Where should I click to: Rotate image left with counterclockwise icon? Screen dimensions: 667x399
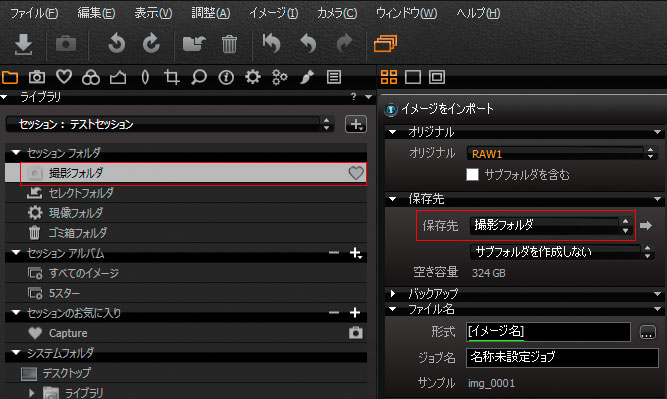click(x=116, y=44)
